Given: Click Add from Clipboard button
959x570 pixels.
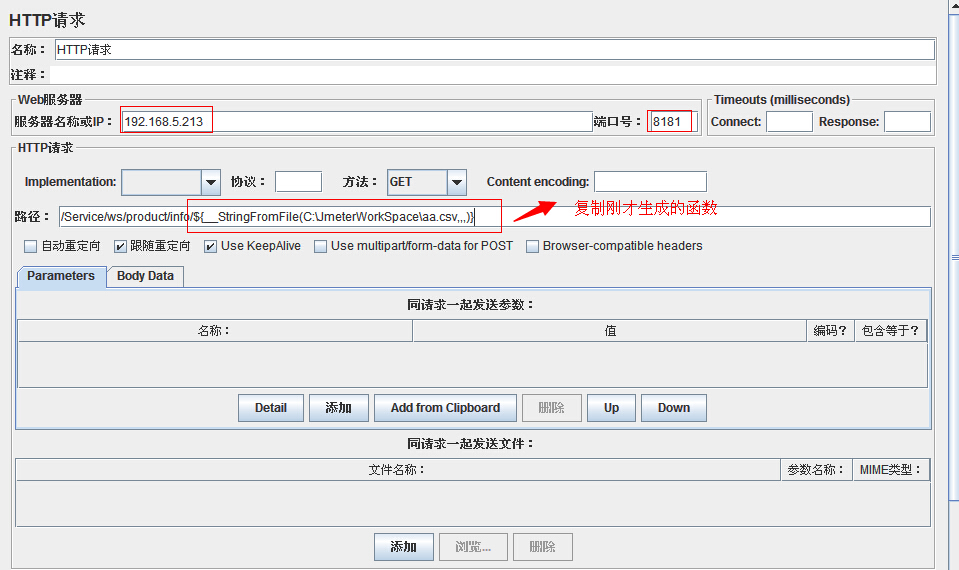Looking at the screenshot, I should click(445, 408).
